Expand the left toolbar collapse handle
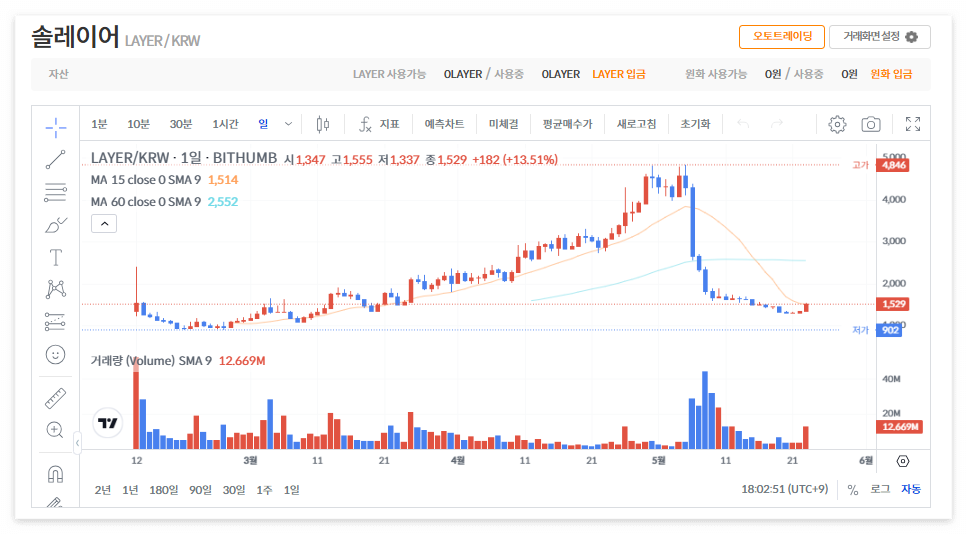Image resolution: width=967 pixels, height=534 pixels. click(77, 442)
